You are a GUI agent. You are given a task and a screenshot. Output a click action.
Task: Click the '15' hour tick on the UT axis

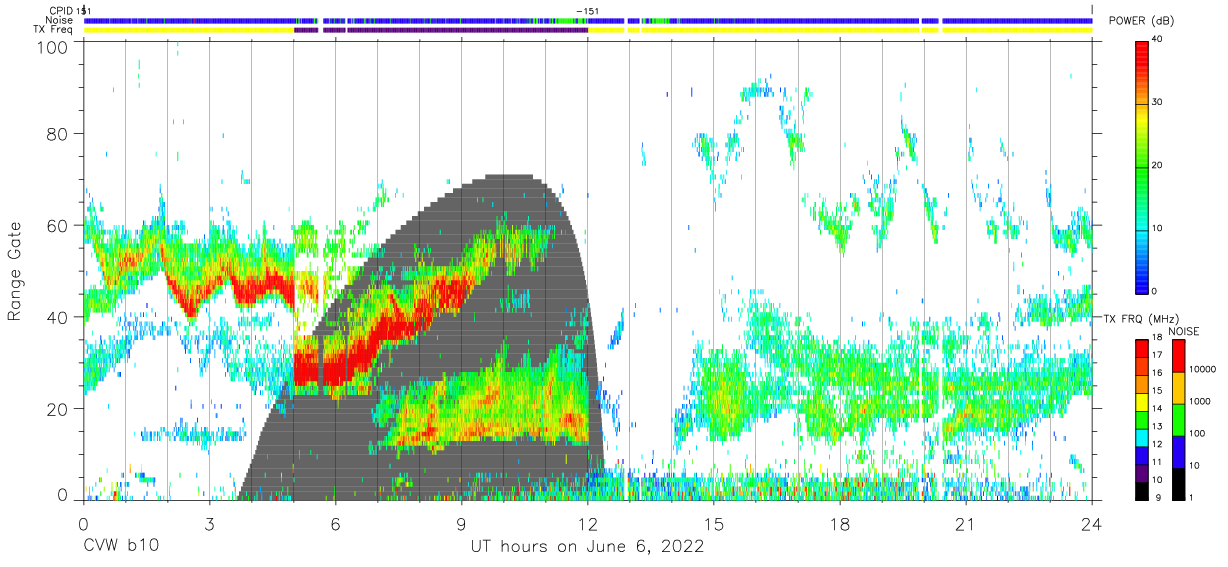714,523
